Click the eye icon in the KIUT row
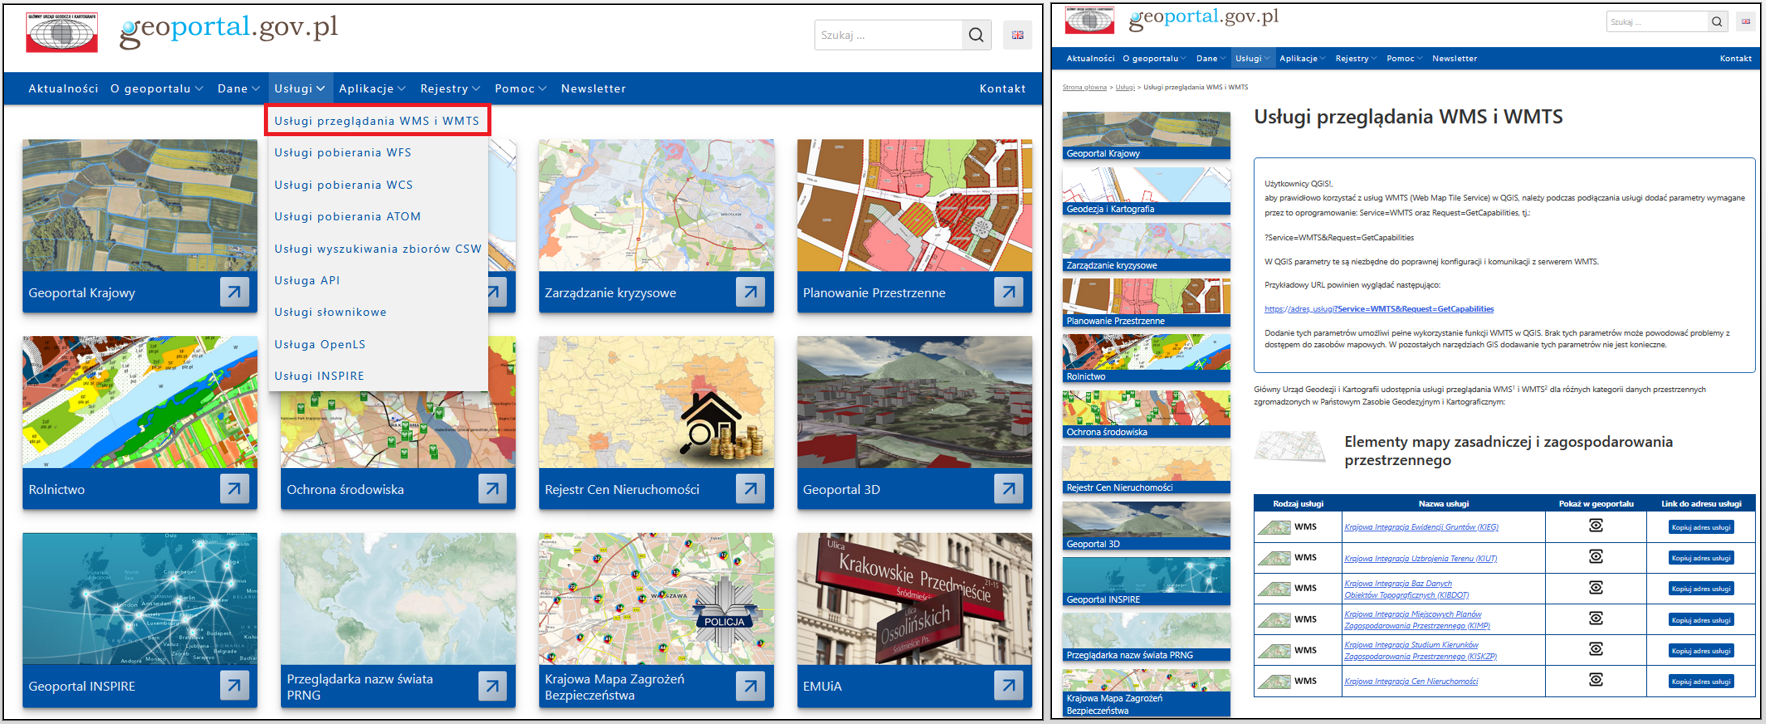The width and height of the screenshot is (1766, 724). (1596, 557)
